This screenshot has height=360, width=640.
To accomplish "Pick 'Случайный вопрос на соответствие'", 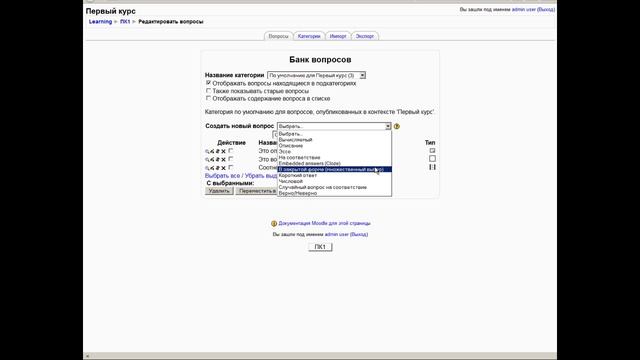I will click(334, 187).
